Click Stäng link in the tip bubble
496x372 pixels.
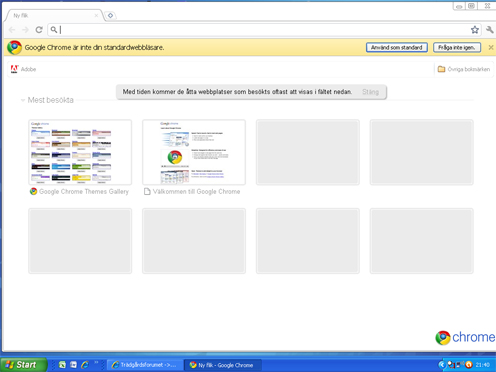click(x=370, y=92)
